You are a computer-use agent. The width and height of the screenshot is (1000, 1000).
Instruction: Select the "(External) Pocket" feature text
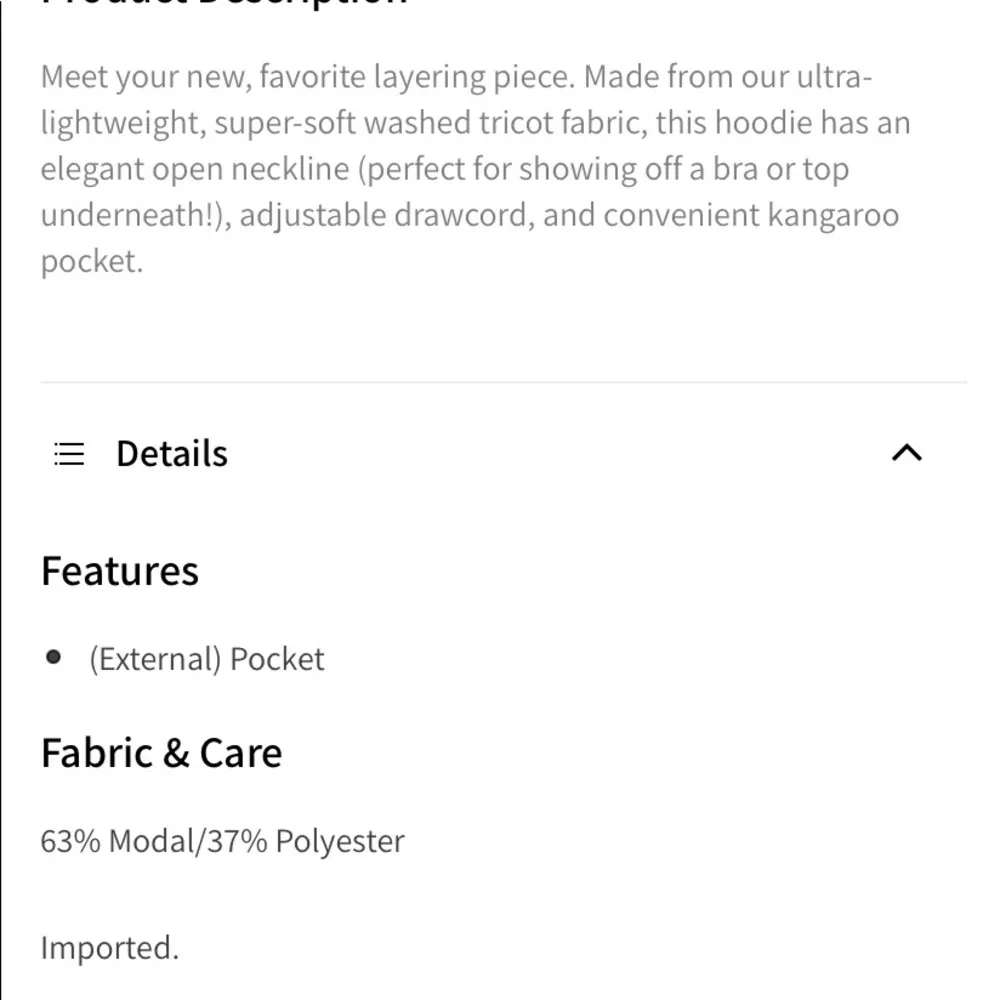pos(207,659)
